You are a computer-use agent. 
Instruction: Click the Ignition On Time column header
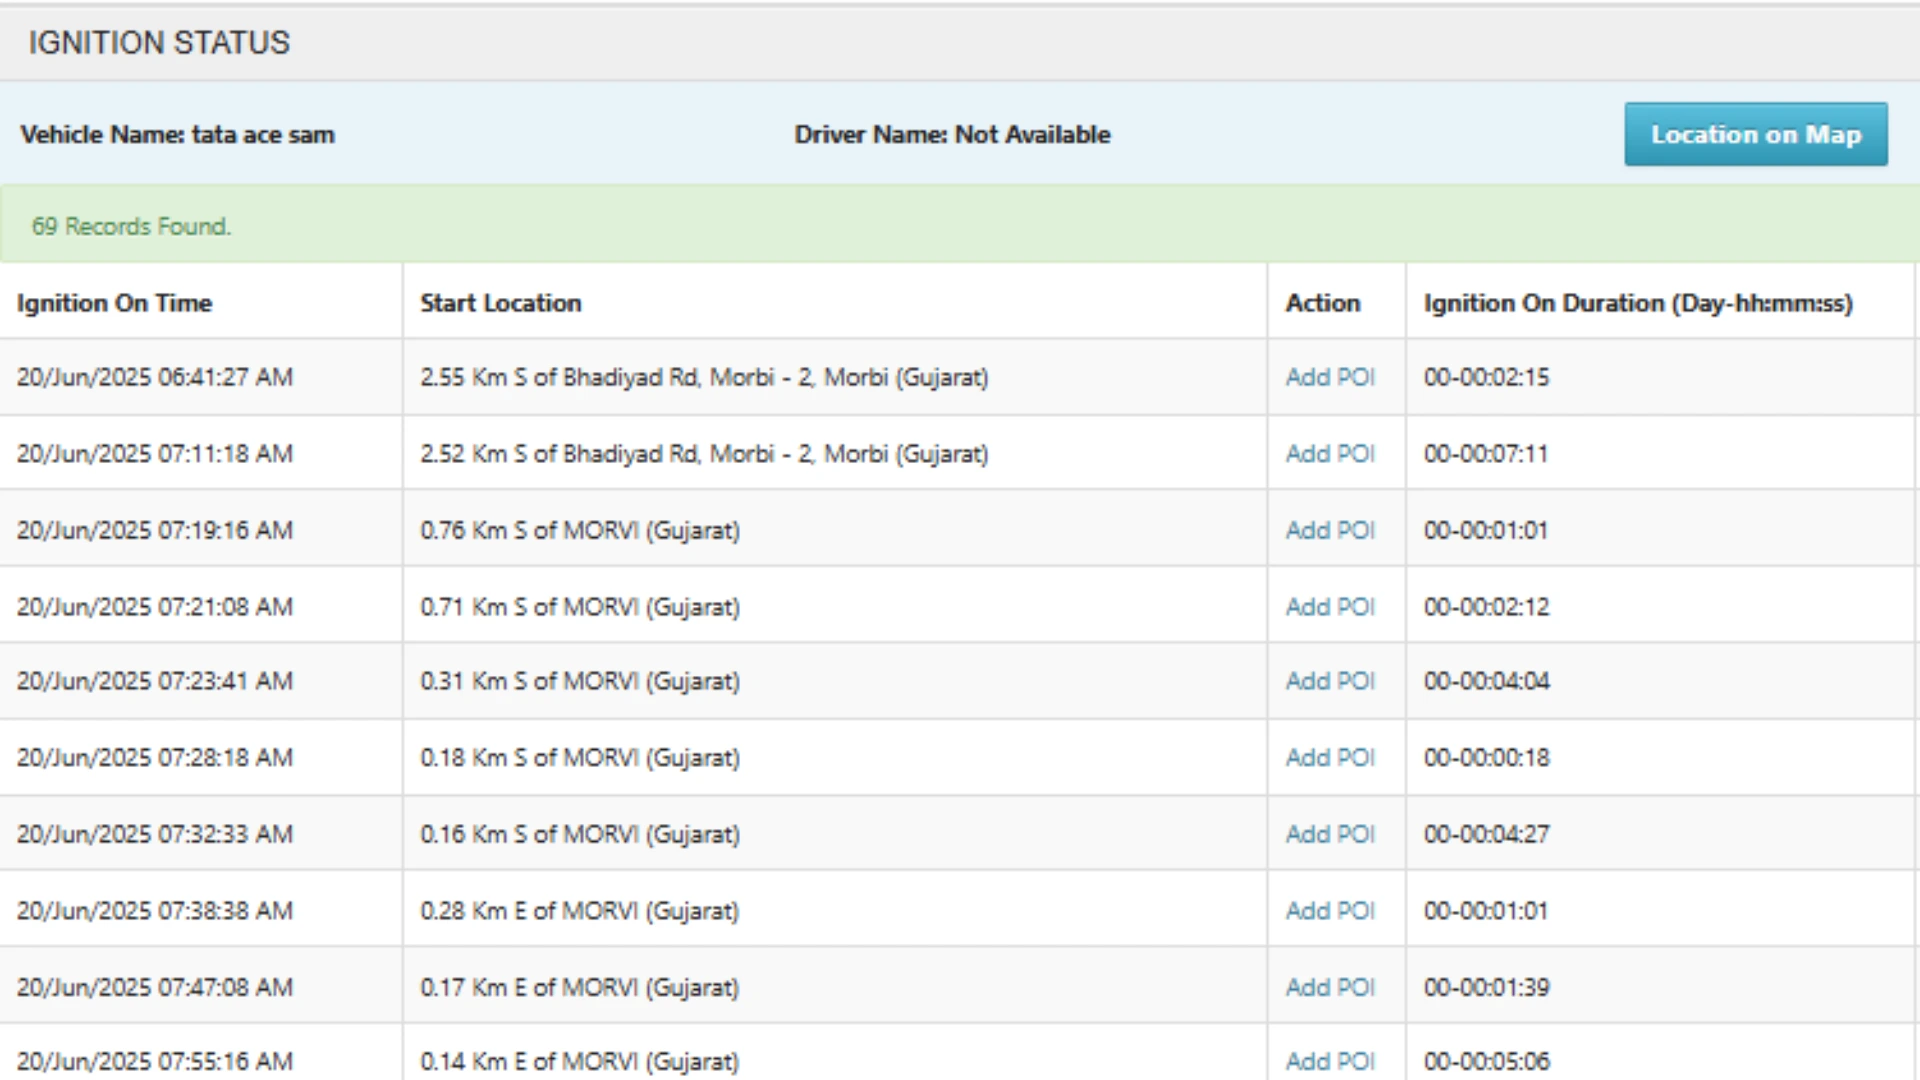tap(114, 303)
